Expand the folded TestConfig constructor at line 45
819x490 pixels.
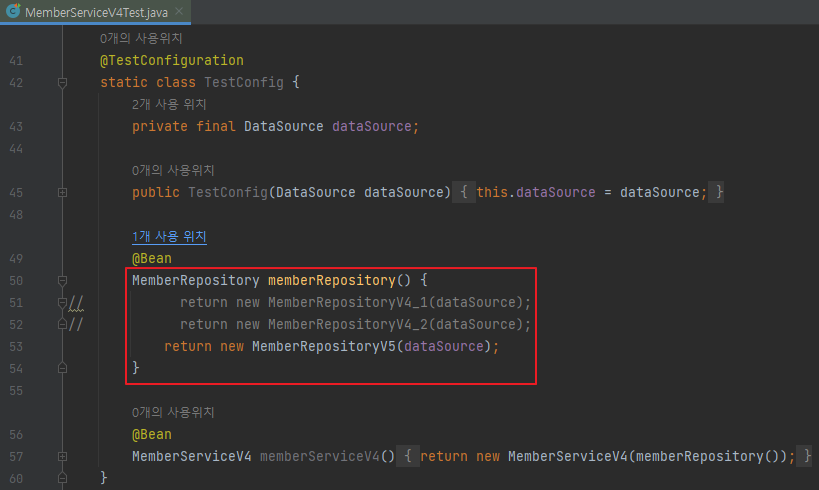point(62,193)
